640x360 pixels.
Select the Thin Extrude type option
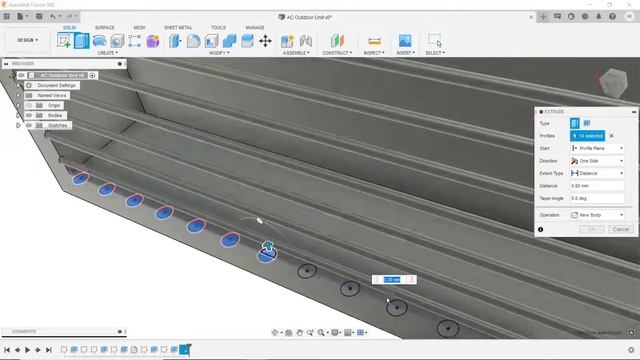(587, 123)
